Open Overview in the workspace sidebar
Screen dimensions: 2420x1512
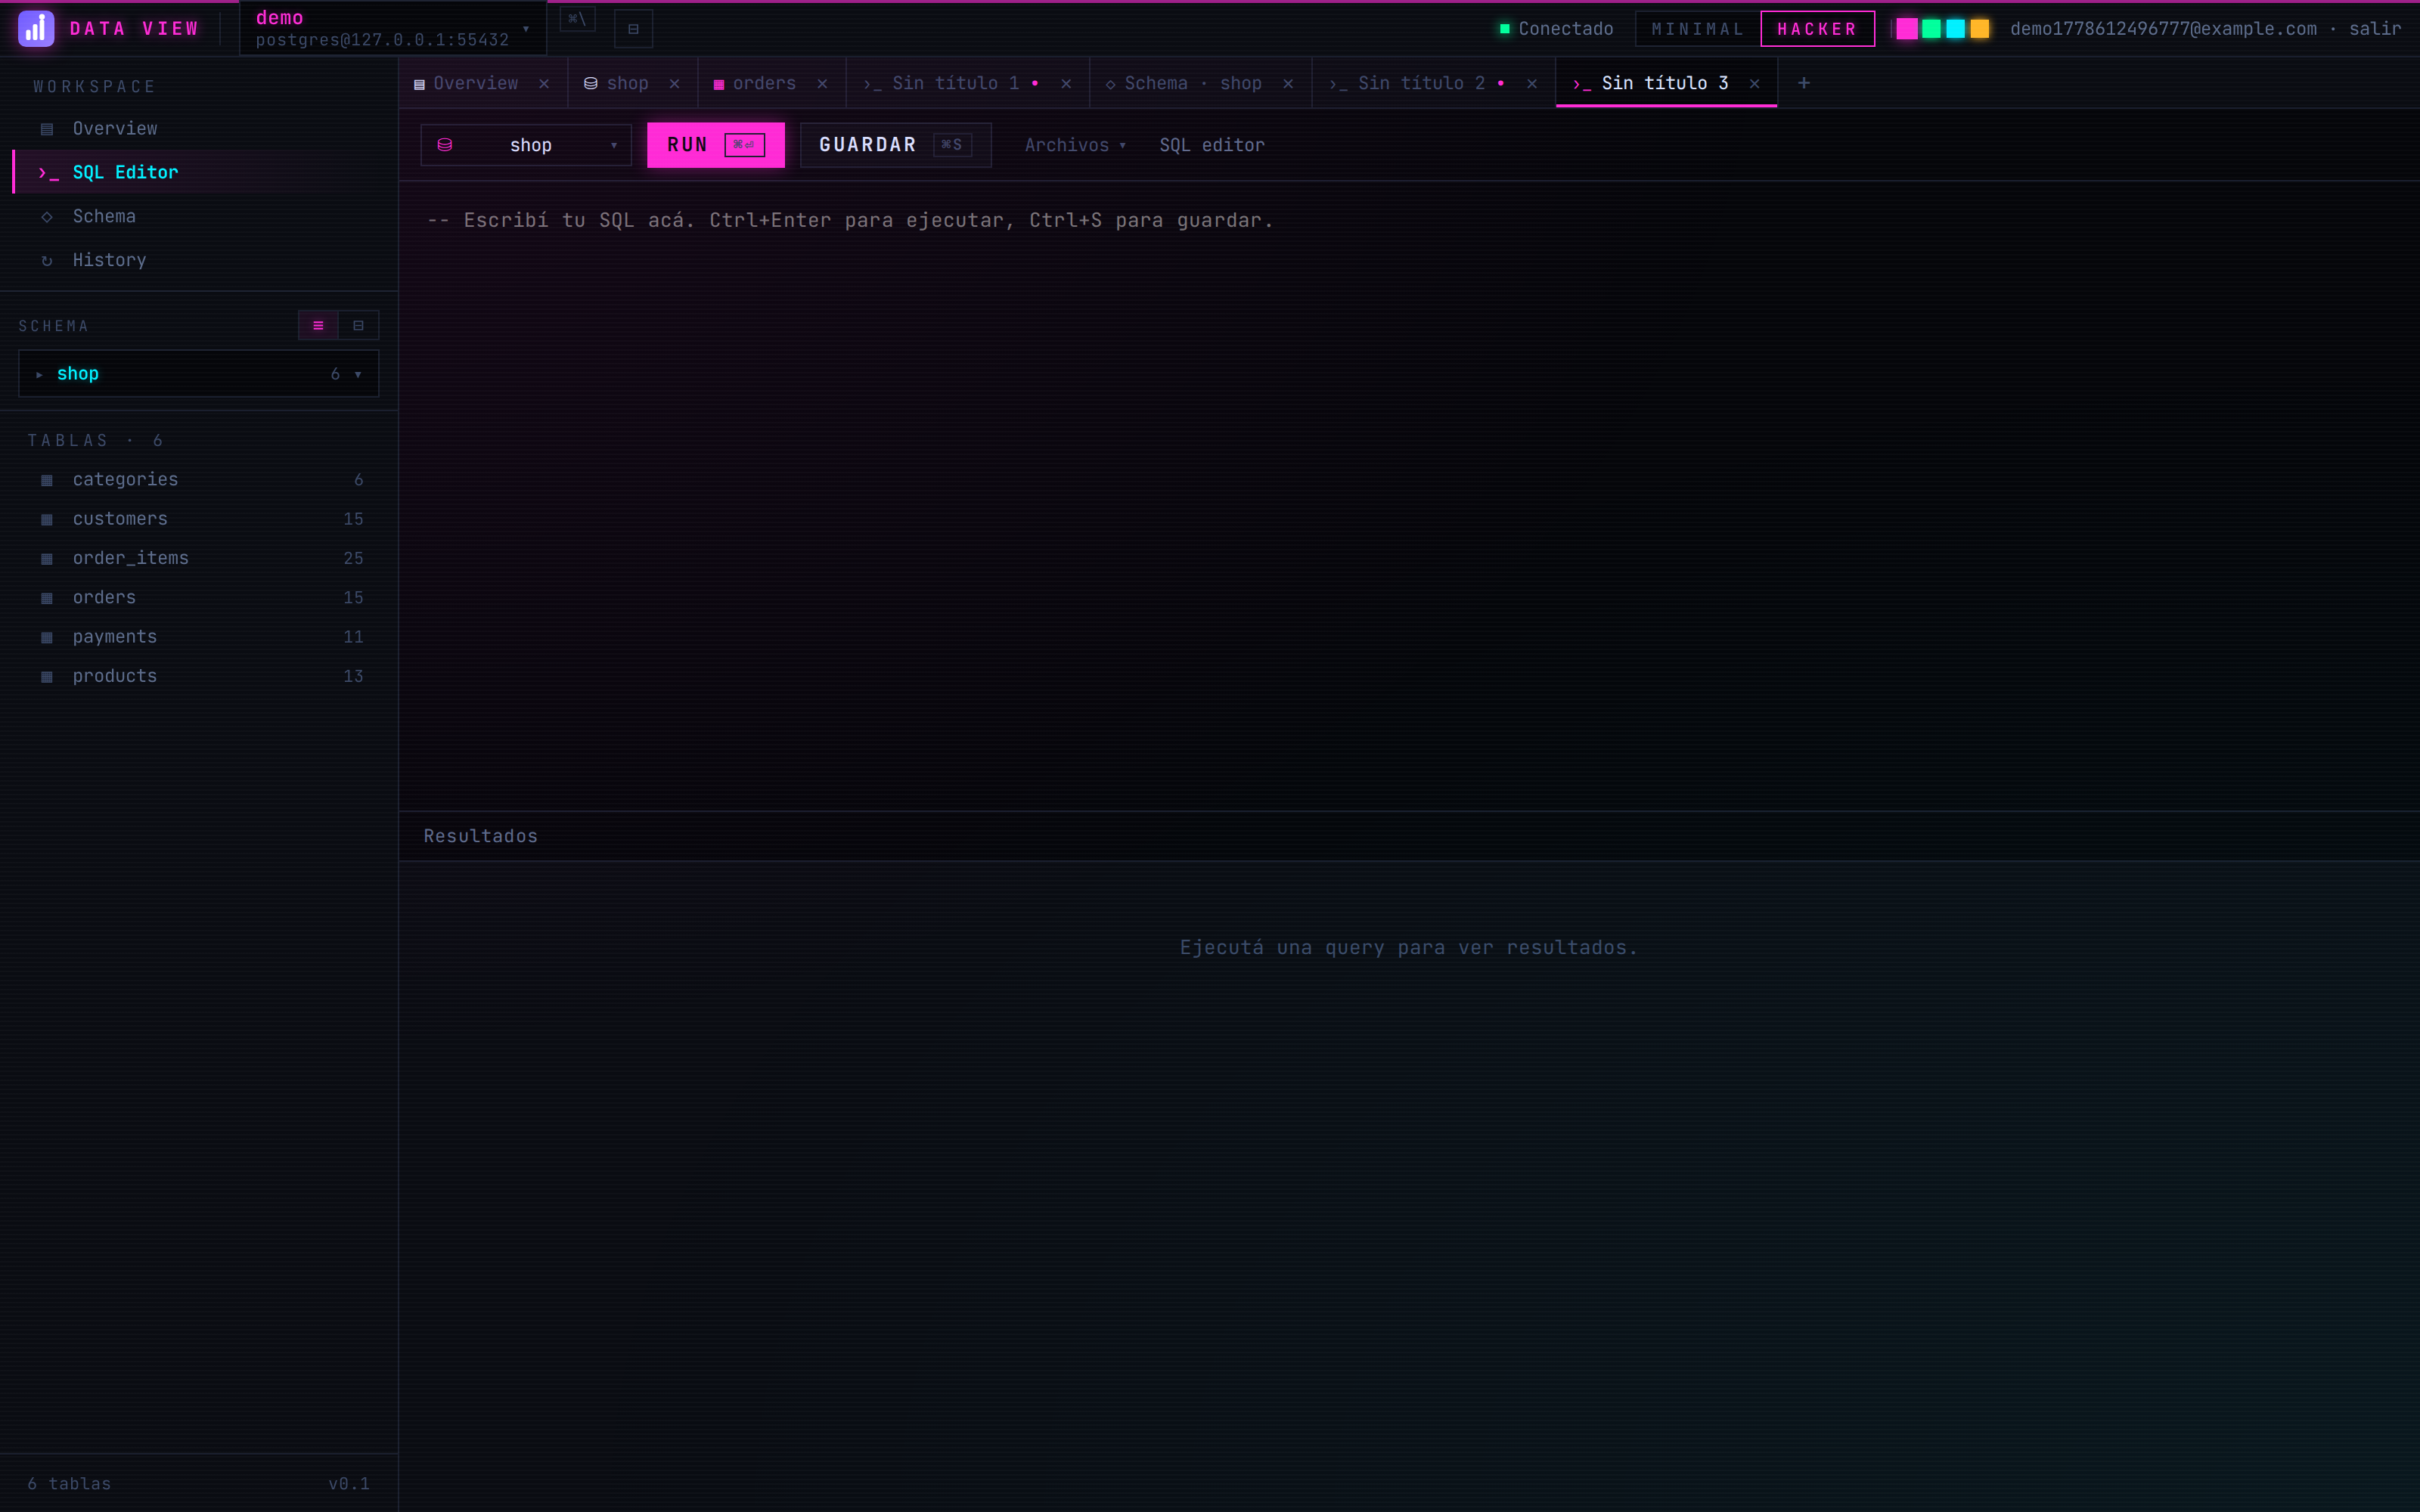[x=205, y=129]
